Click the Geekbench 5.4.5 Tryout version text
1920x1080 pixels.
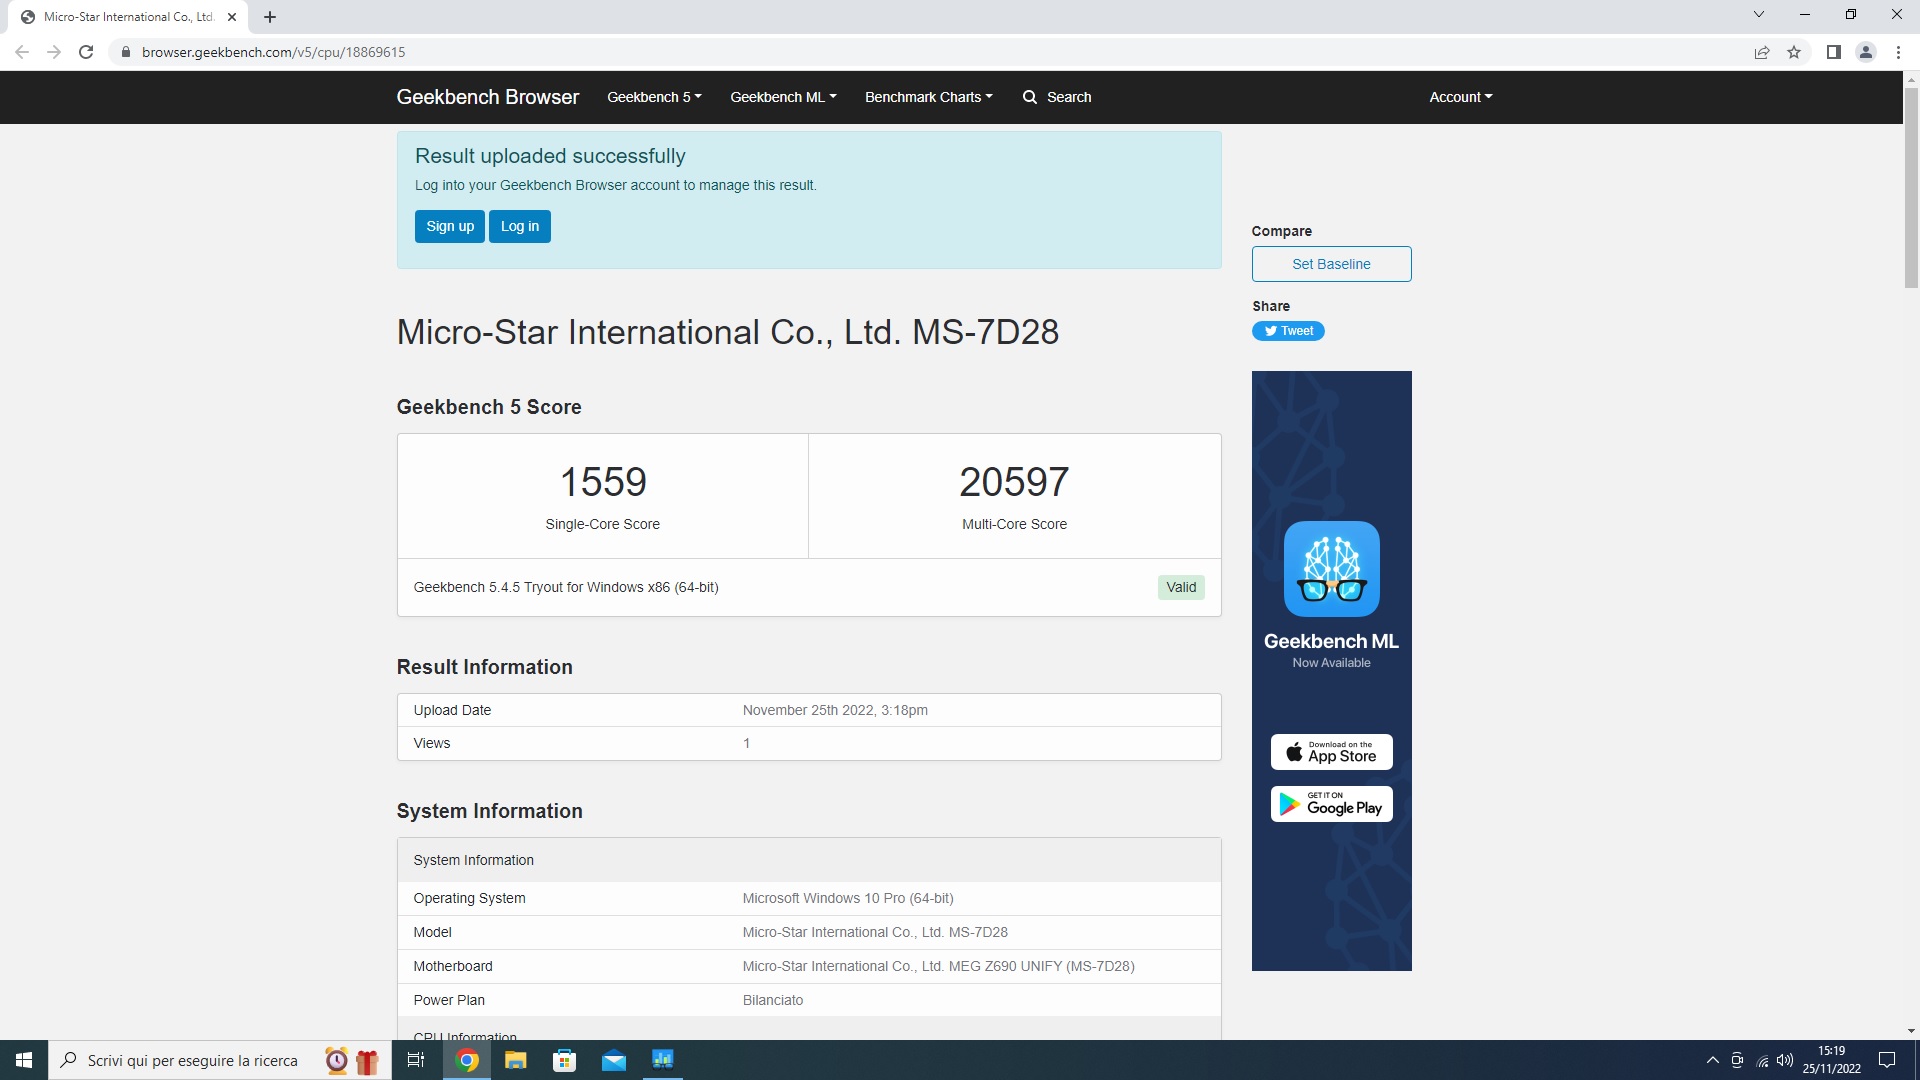566,587
